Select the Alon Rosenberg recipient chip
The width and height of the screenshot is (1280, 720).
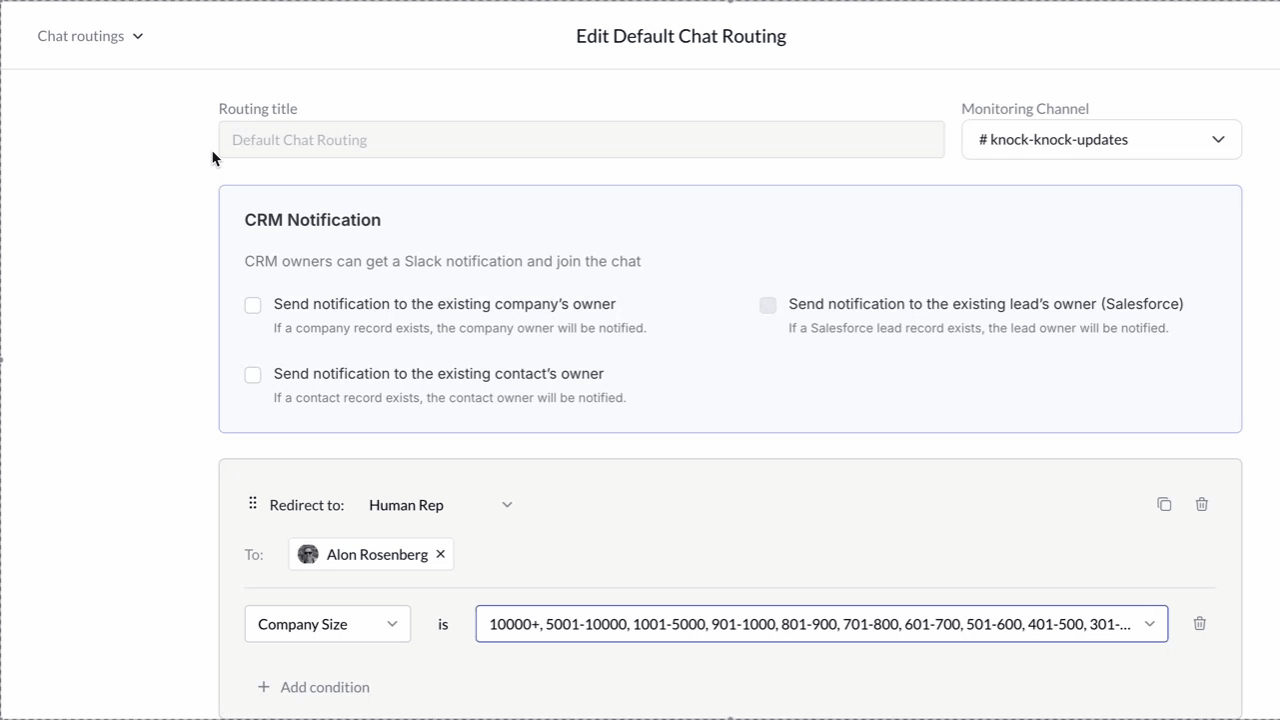(x=371, y=553)
